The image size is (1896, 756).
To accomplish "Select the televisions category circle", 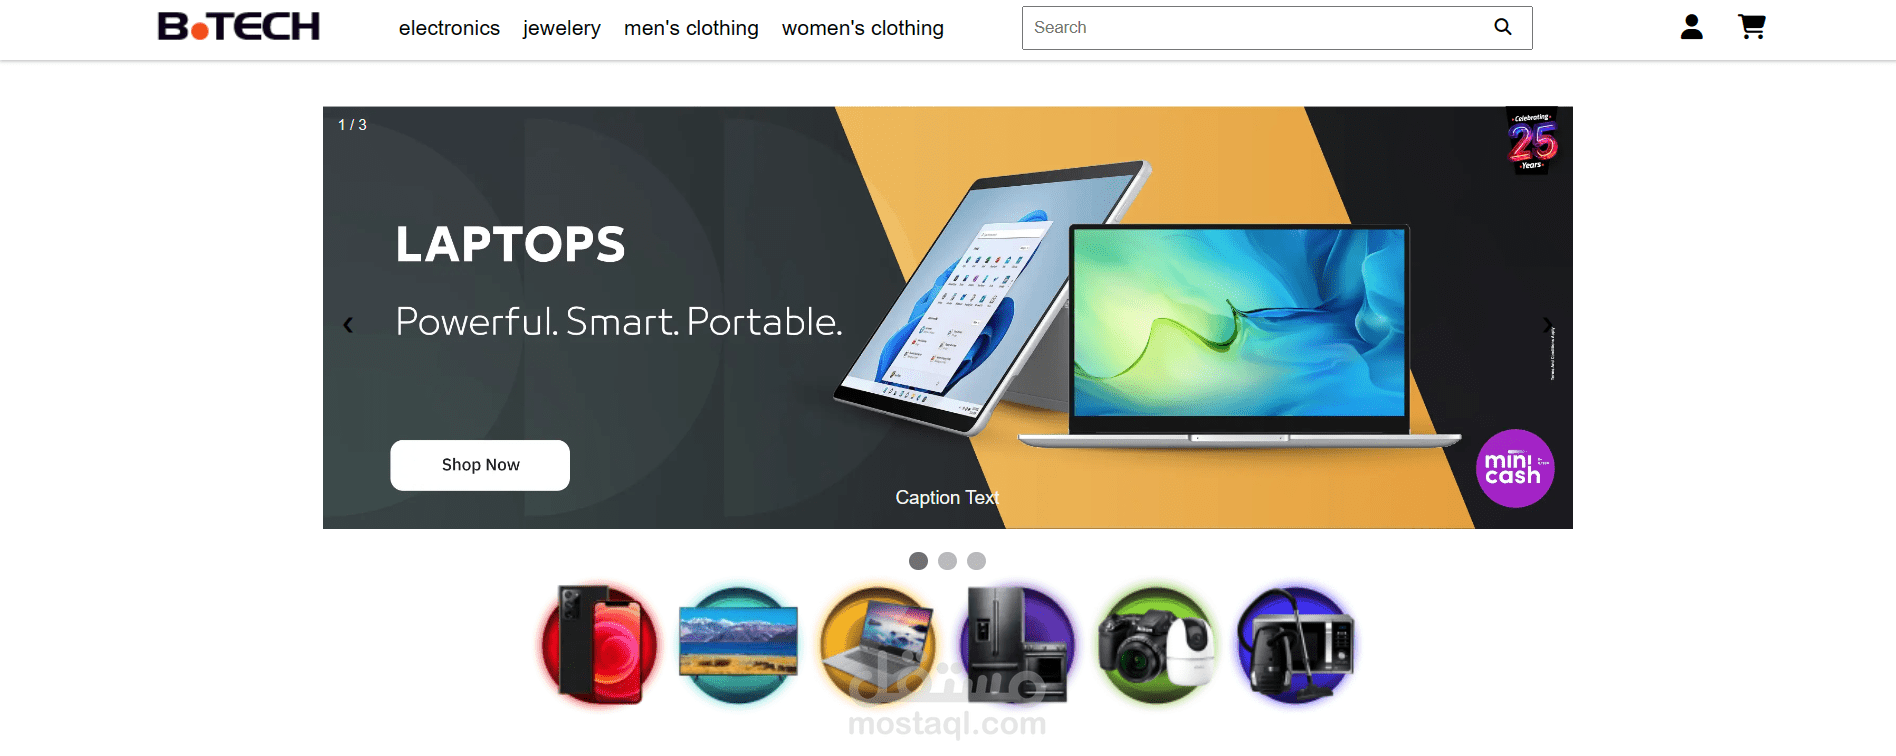I will click(738, 646).
